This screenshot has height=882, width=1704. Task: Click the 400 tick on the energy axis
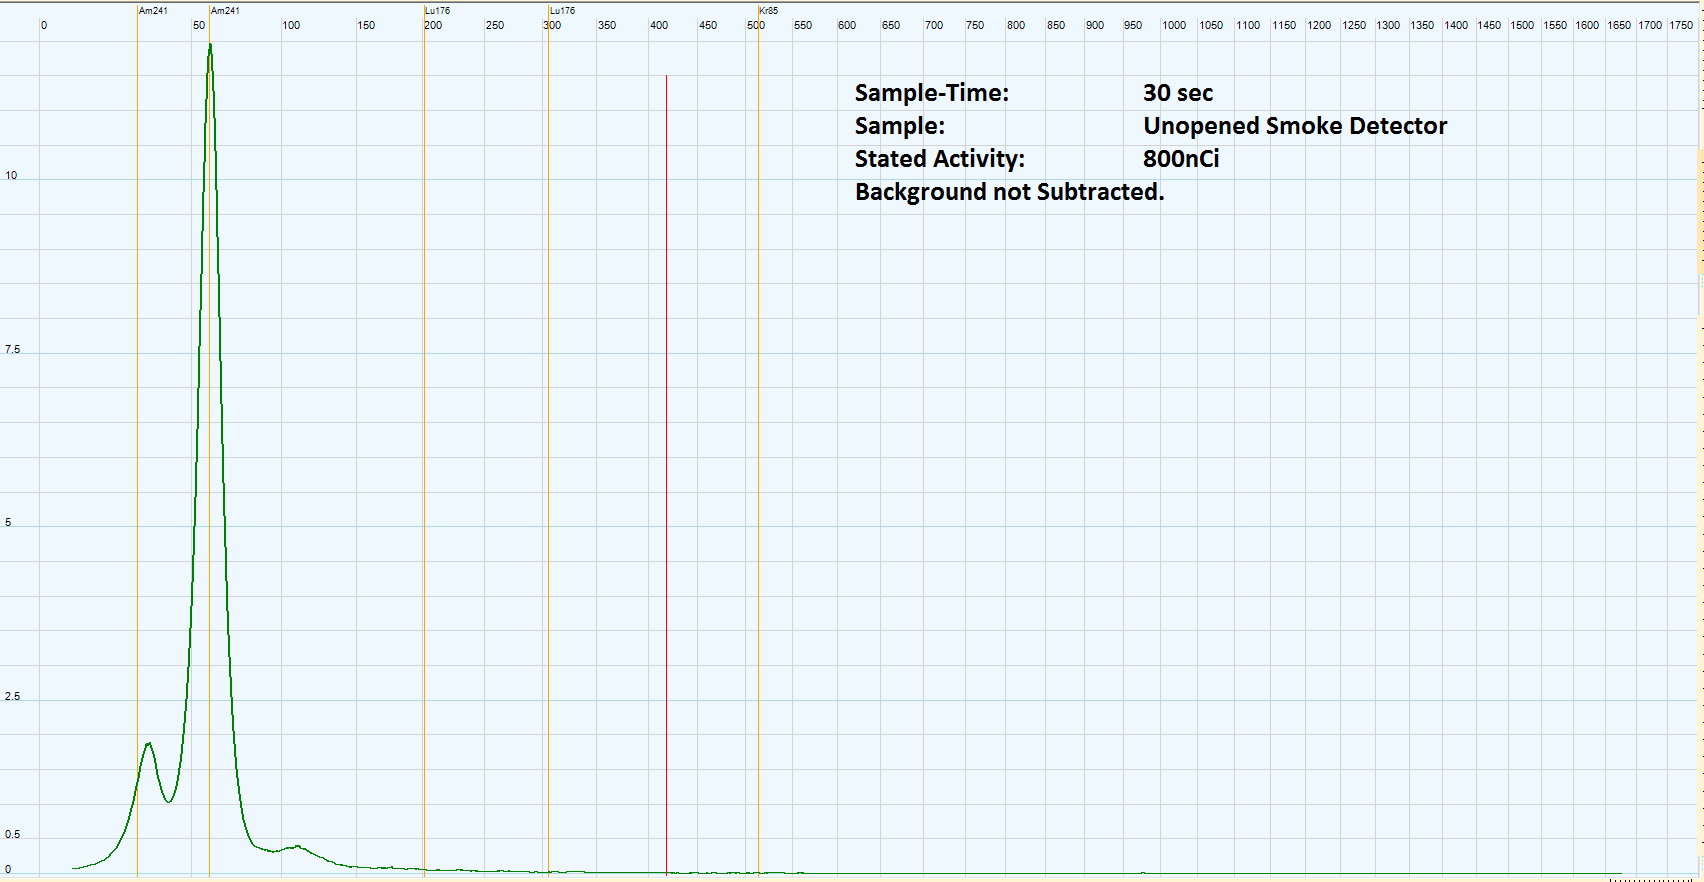click(659, 25)
